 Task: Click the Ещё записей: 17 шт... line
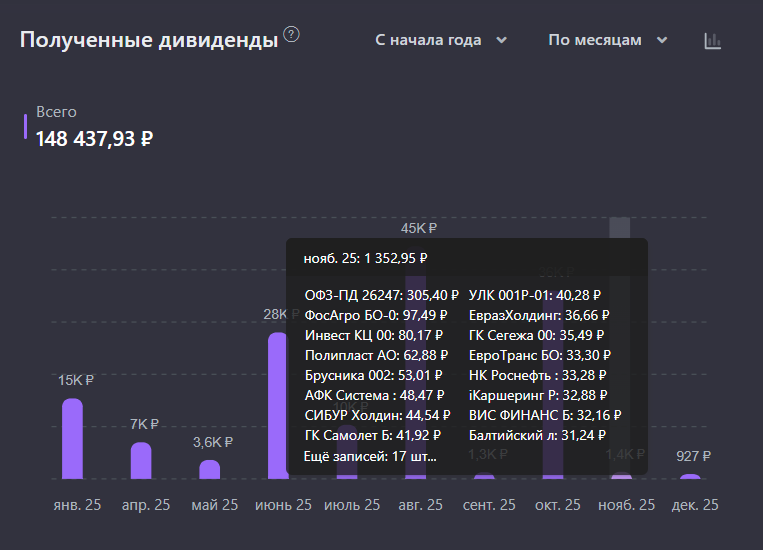pos(370,456)
